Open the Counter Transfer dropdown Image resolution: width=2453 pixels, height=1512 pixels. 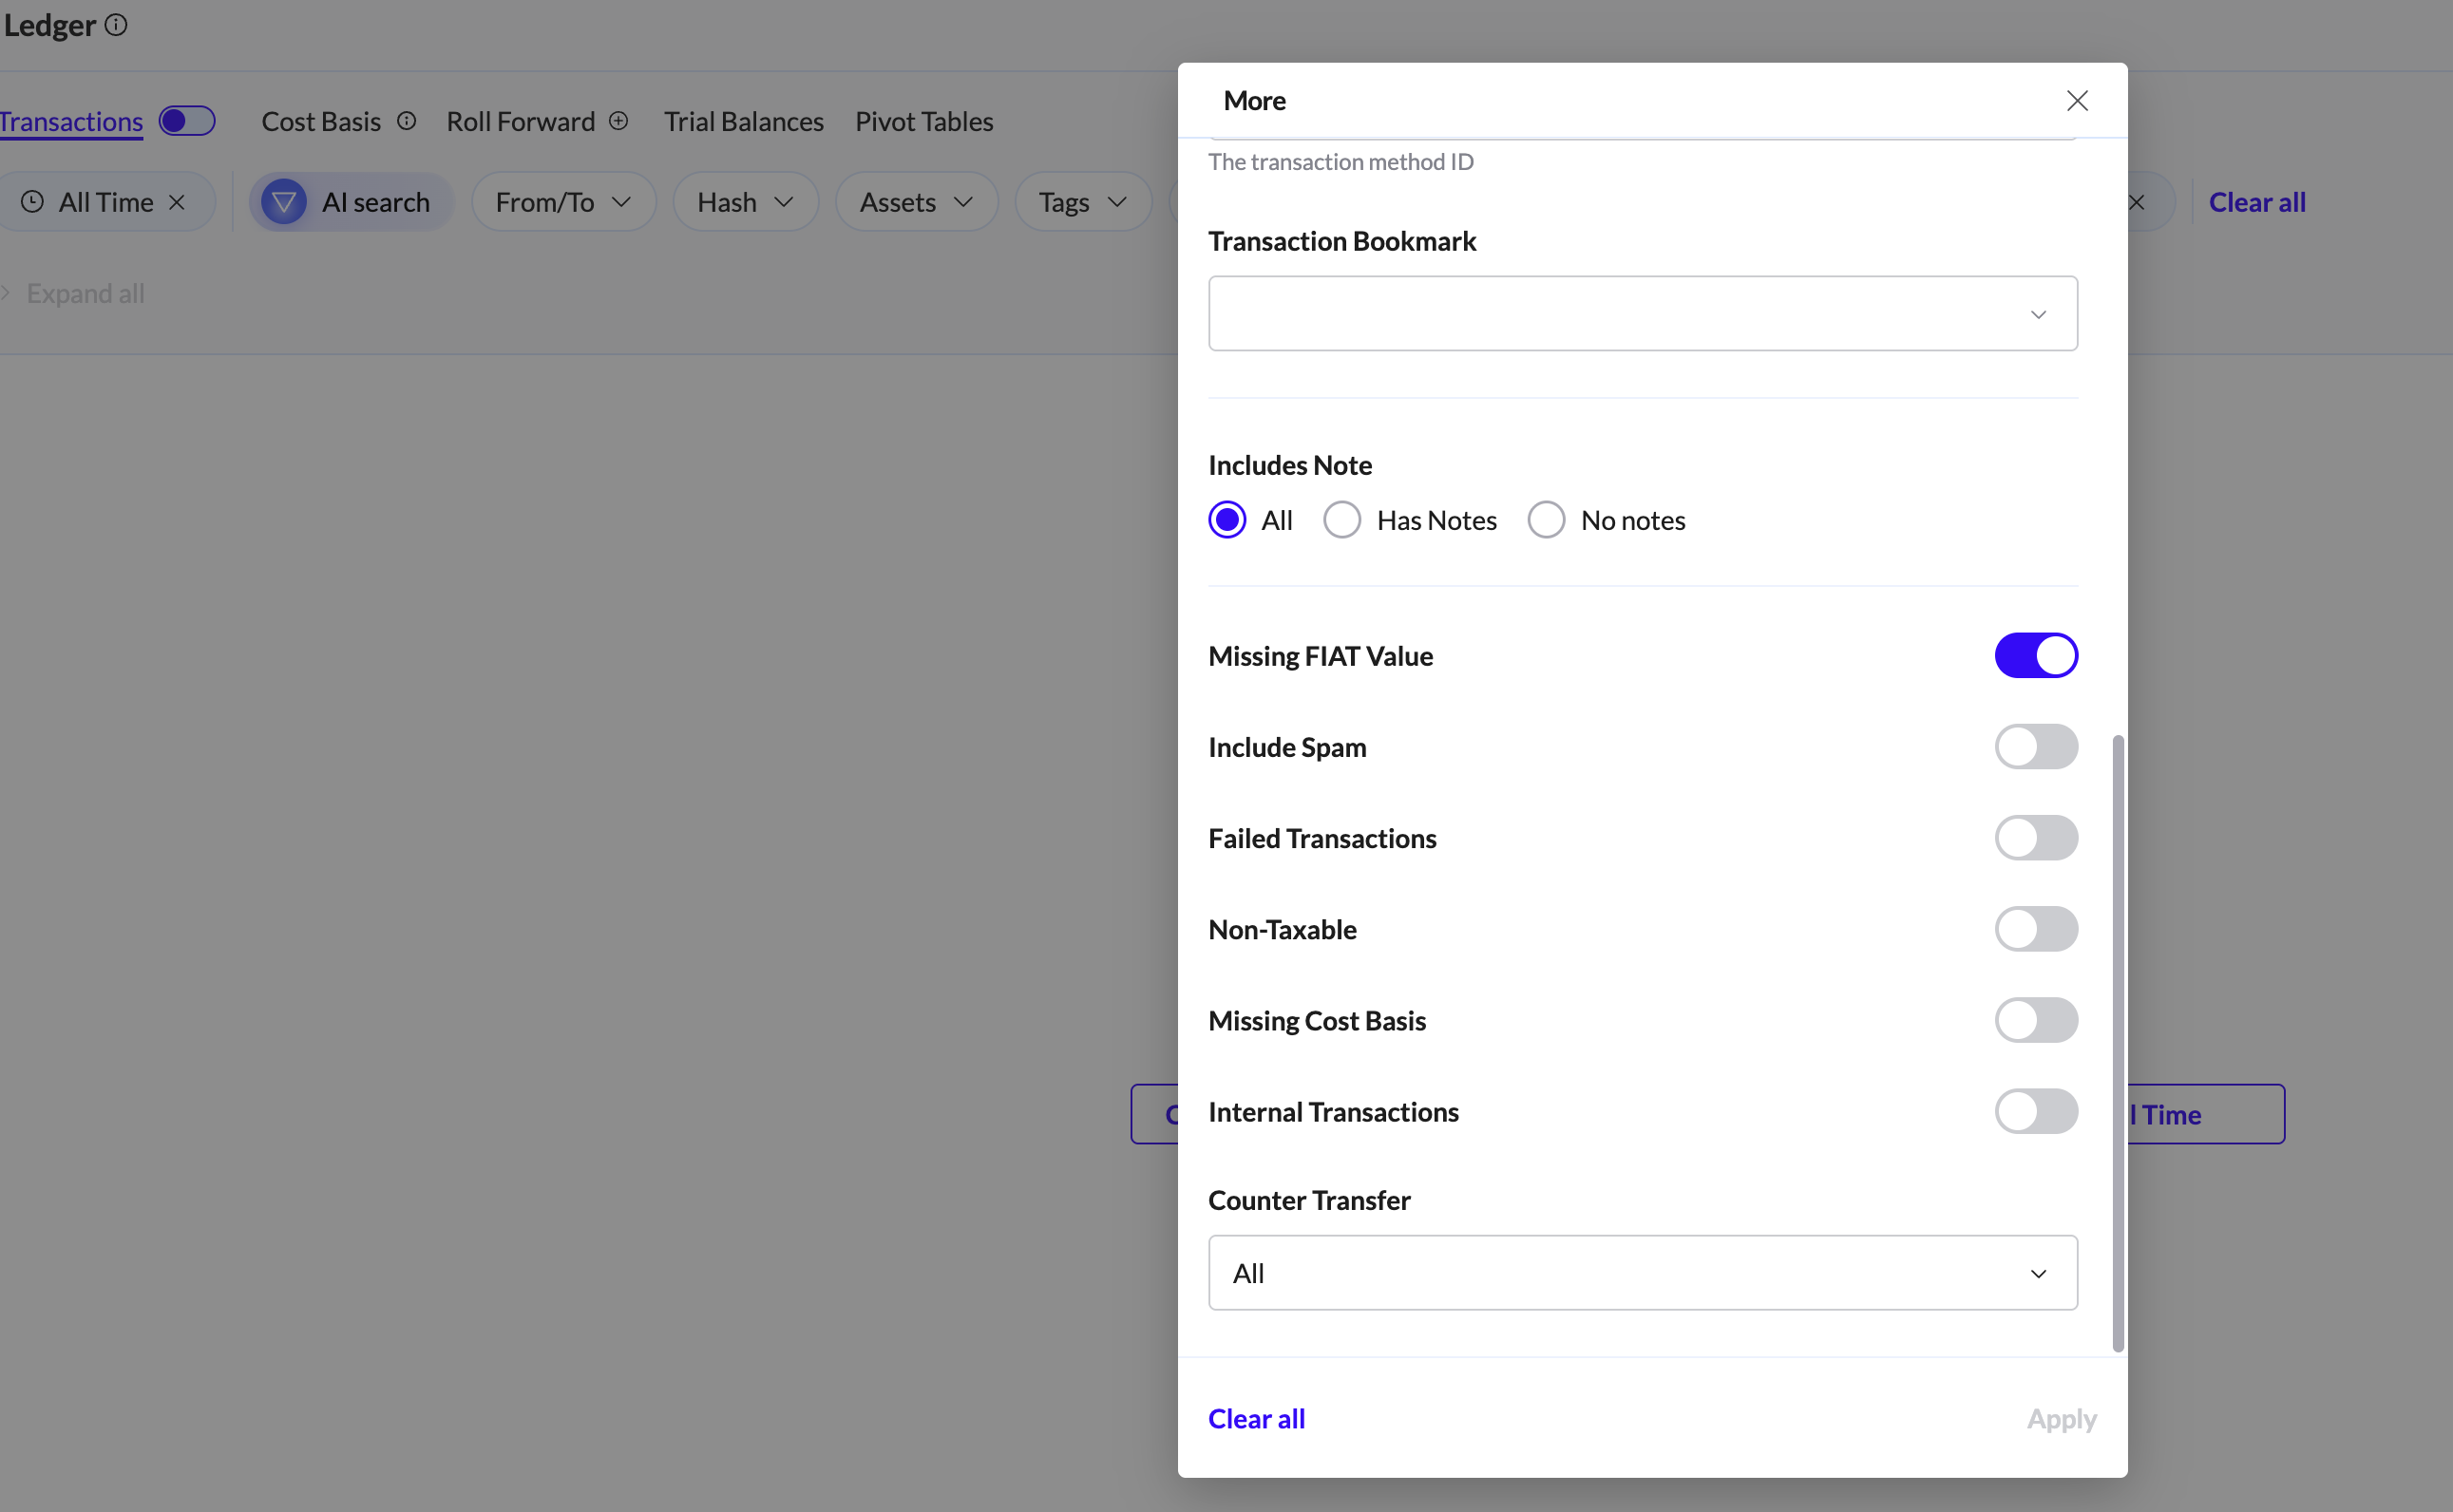click(1642, 1273)
